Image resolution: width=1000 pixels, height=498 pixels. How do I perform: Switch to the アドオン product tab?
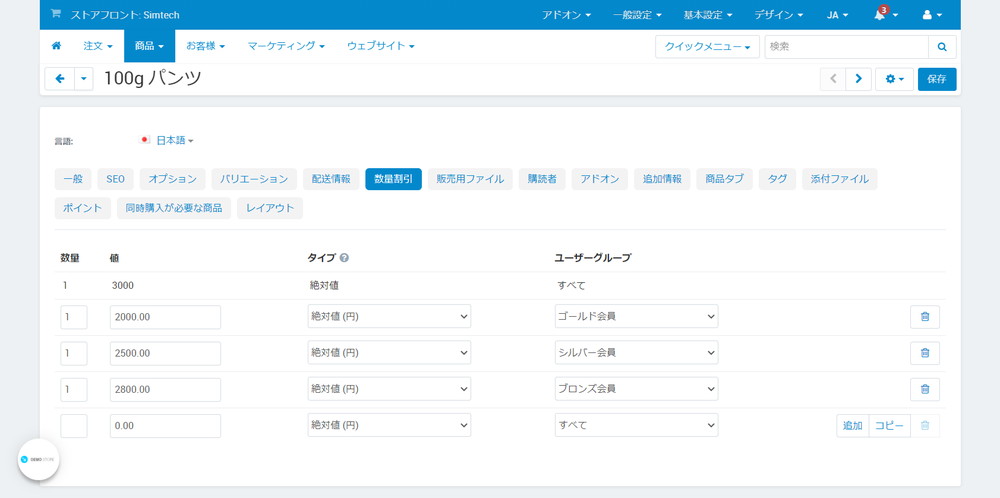pyautogui.click(x=599, y=179)
